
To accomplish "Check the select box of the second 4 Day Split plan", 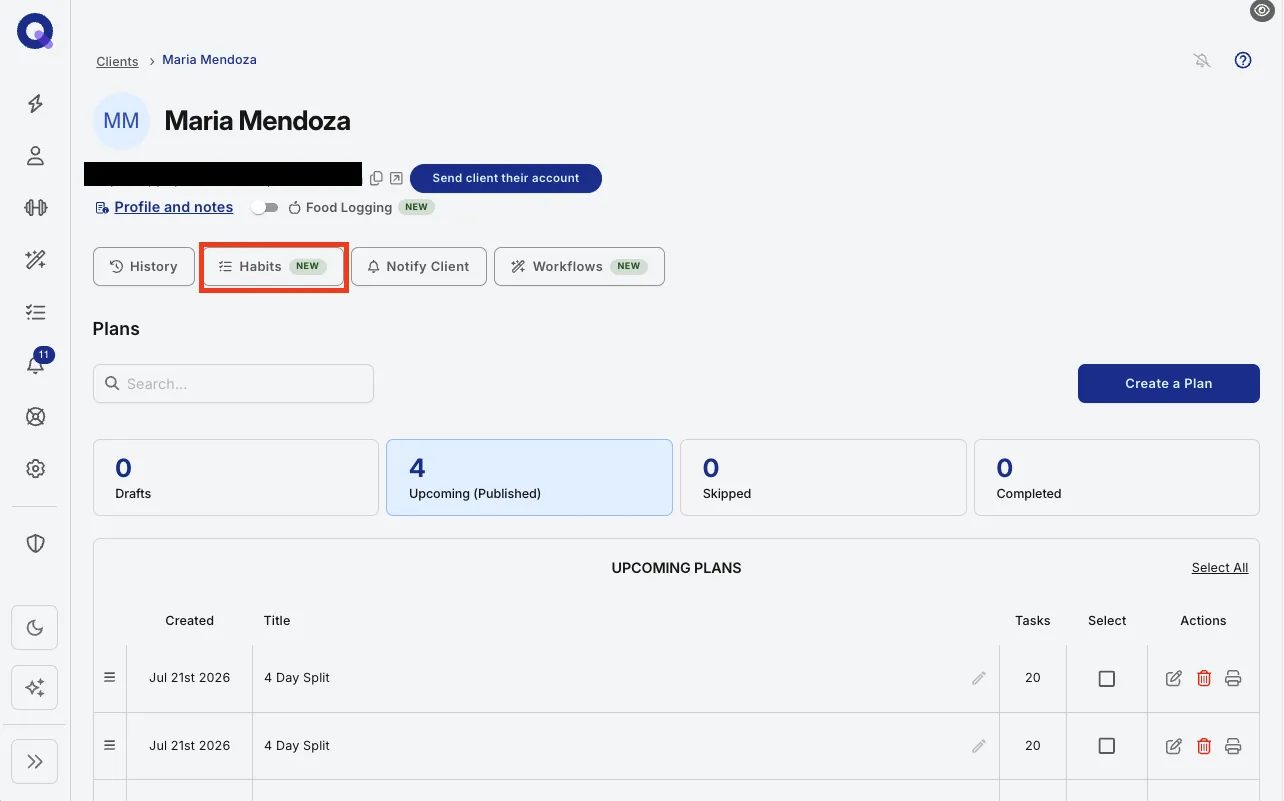I will (1107, 746).
